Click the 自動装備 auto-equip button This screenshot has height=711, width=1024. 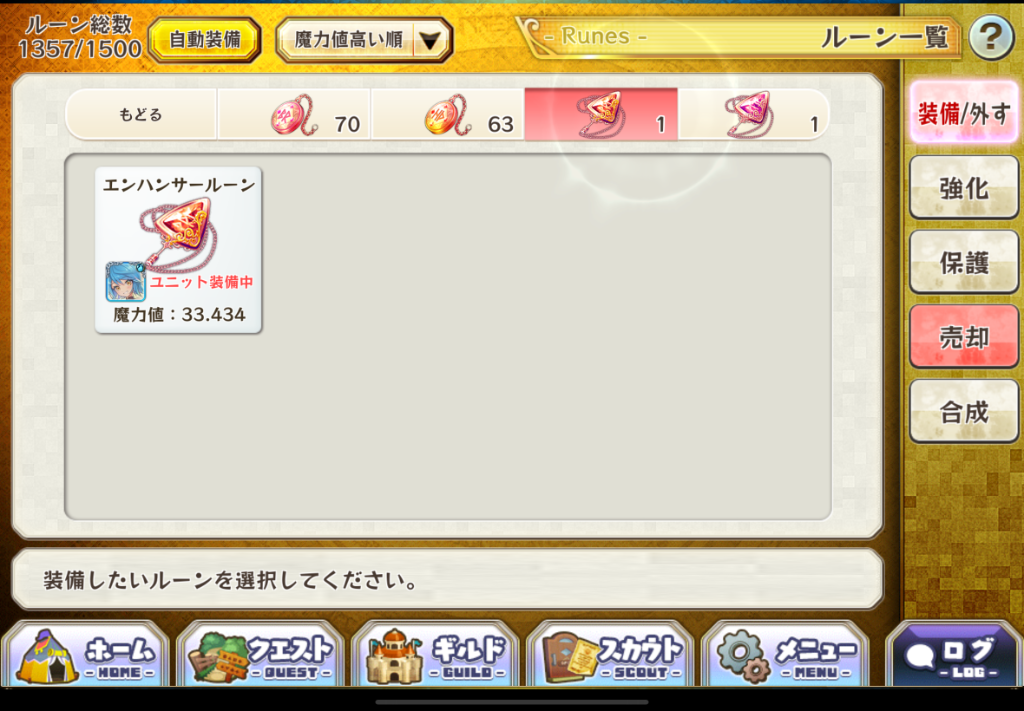click(204, 40)
